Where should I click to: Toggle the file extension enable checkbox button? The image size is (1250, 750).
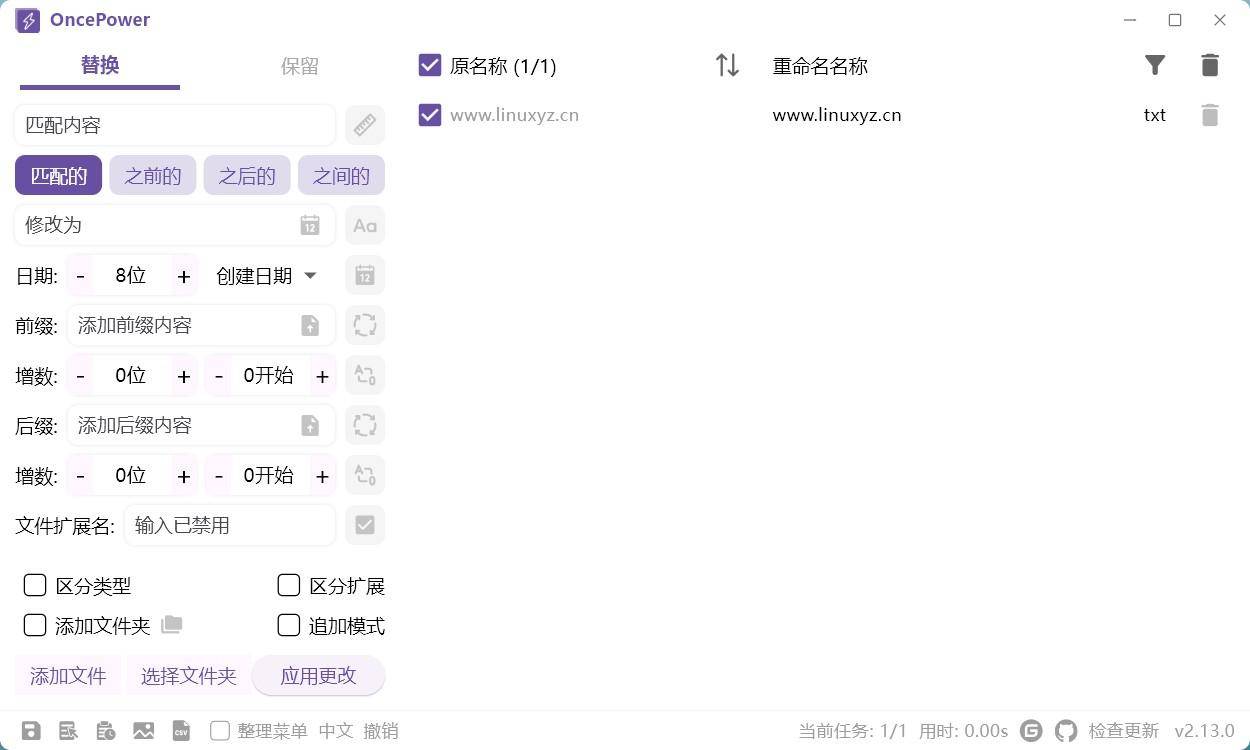[365, 525]
